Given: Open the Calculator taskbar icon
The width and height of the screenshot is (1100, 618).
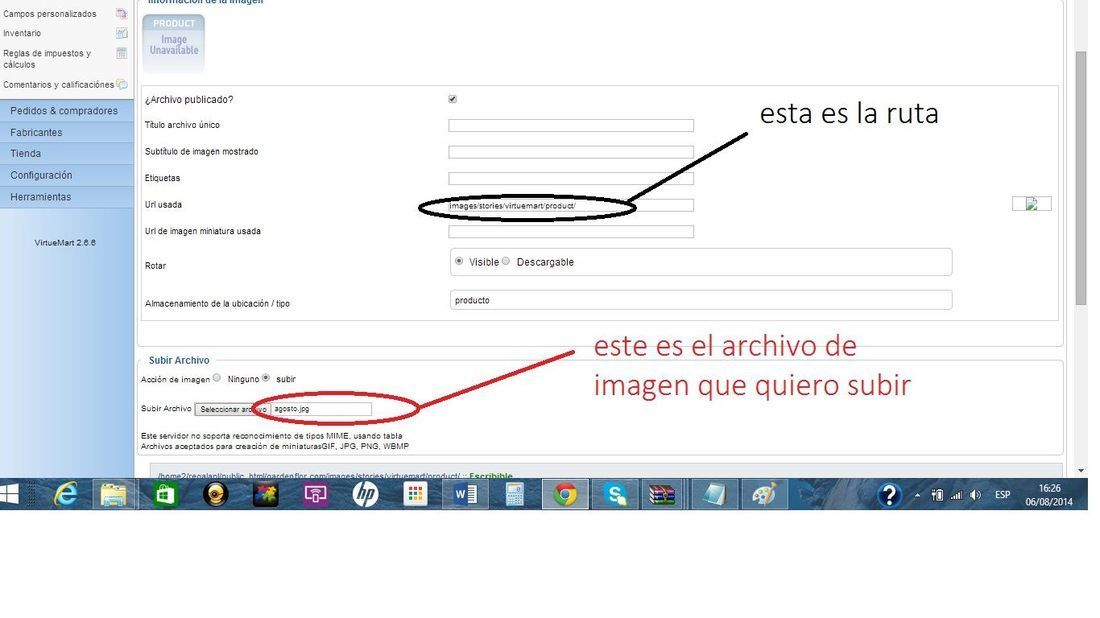Looking at the screenshot, I should [515, 495].
